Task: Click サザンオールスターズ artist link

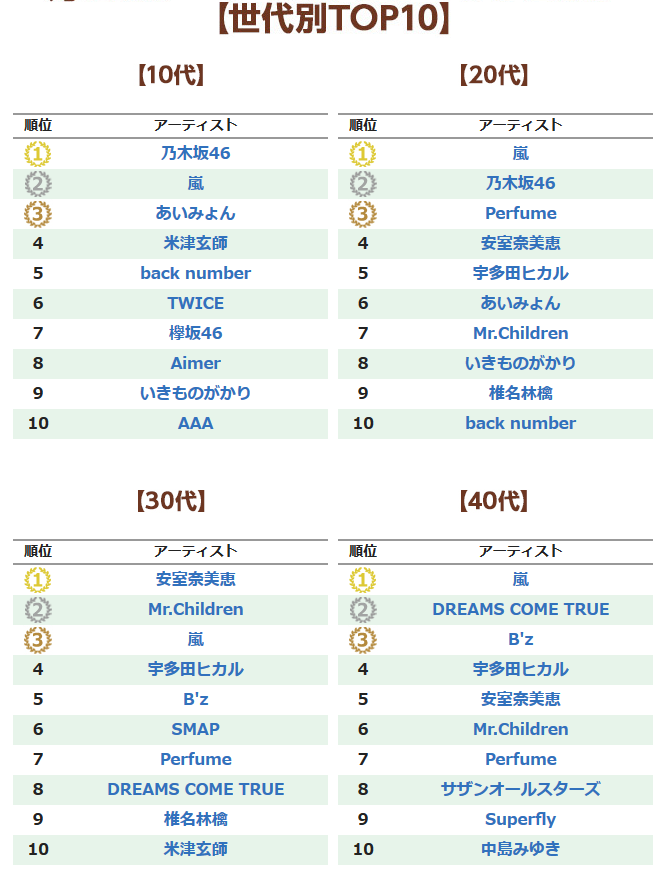Action: pos(520,789)
